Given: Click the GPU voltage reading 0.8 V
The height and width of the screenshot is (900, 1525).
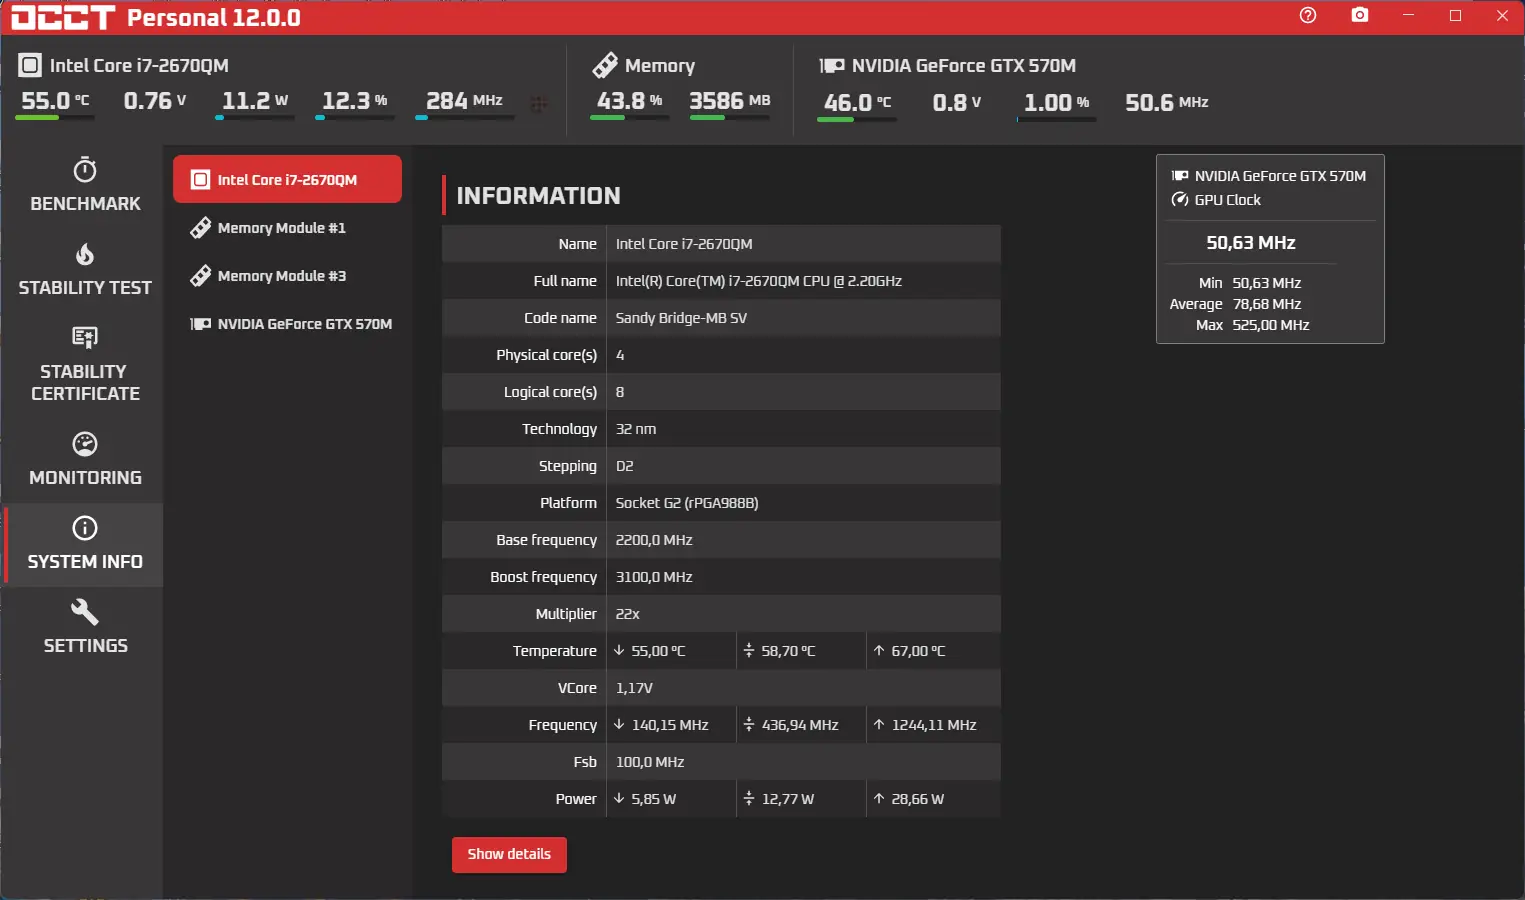Looking at the screenshot, I should pos(957,102).
